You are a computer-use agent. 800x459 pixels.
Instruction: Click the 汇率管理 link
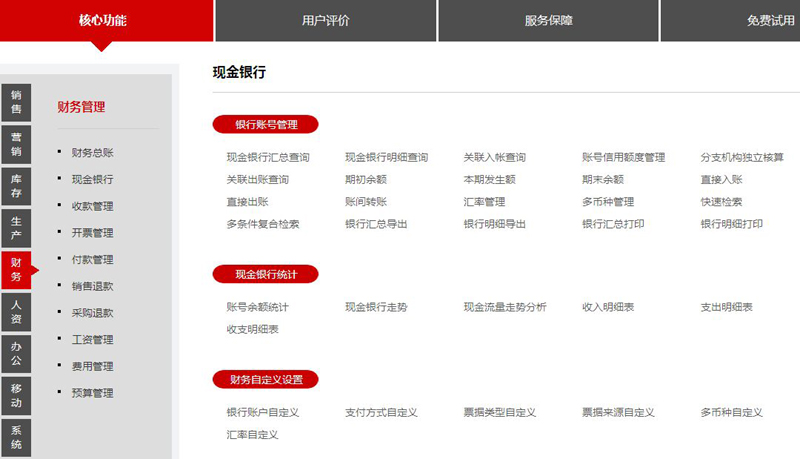point(484,202)
